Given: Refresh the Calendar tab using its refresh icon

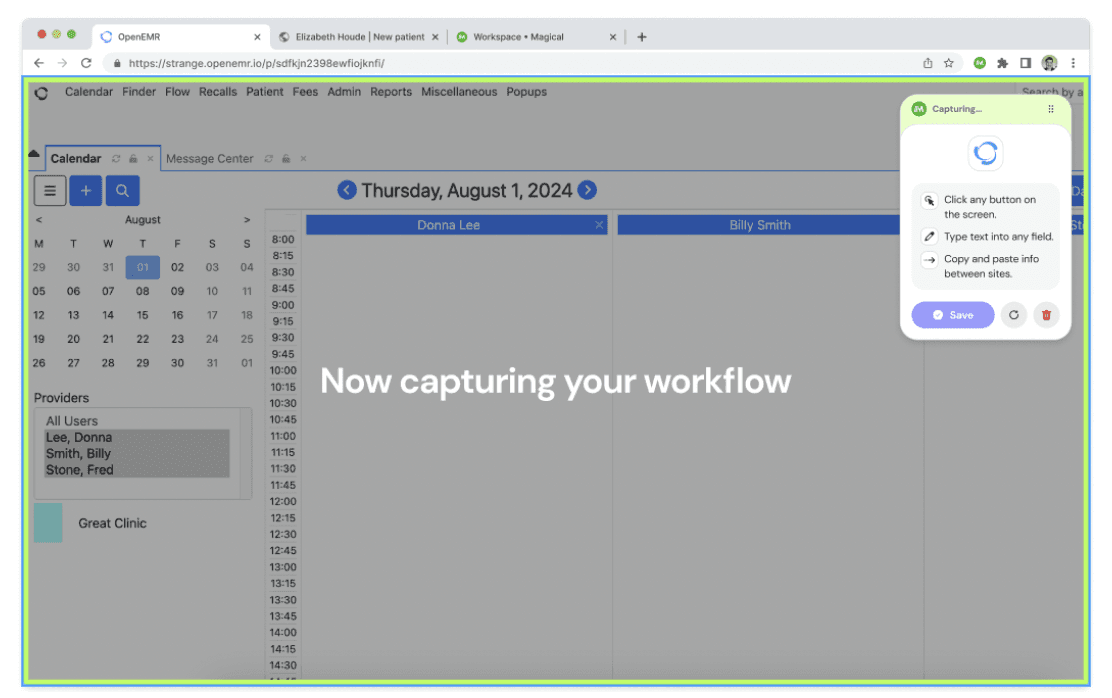Looking at the screenshot, I should (x=117, y=159).
